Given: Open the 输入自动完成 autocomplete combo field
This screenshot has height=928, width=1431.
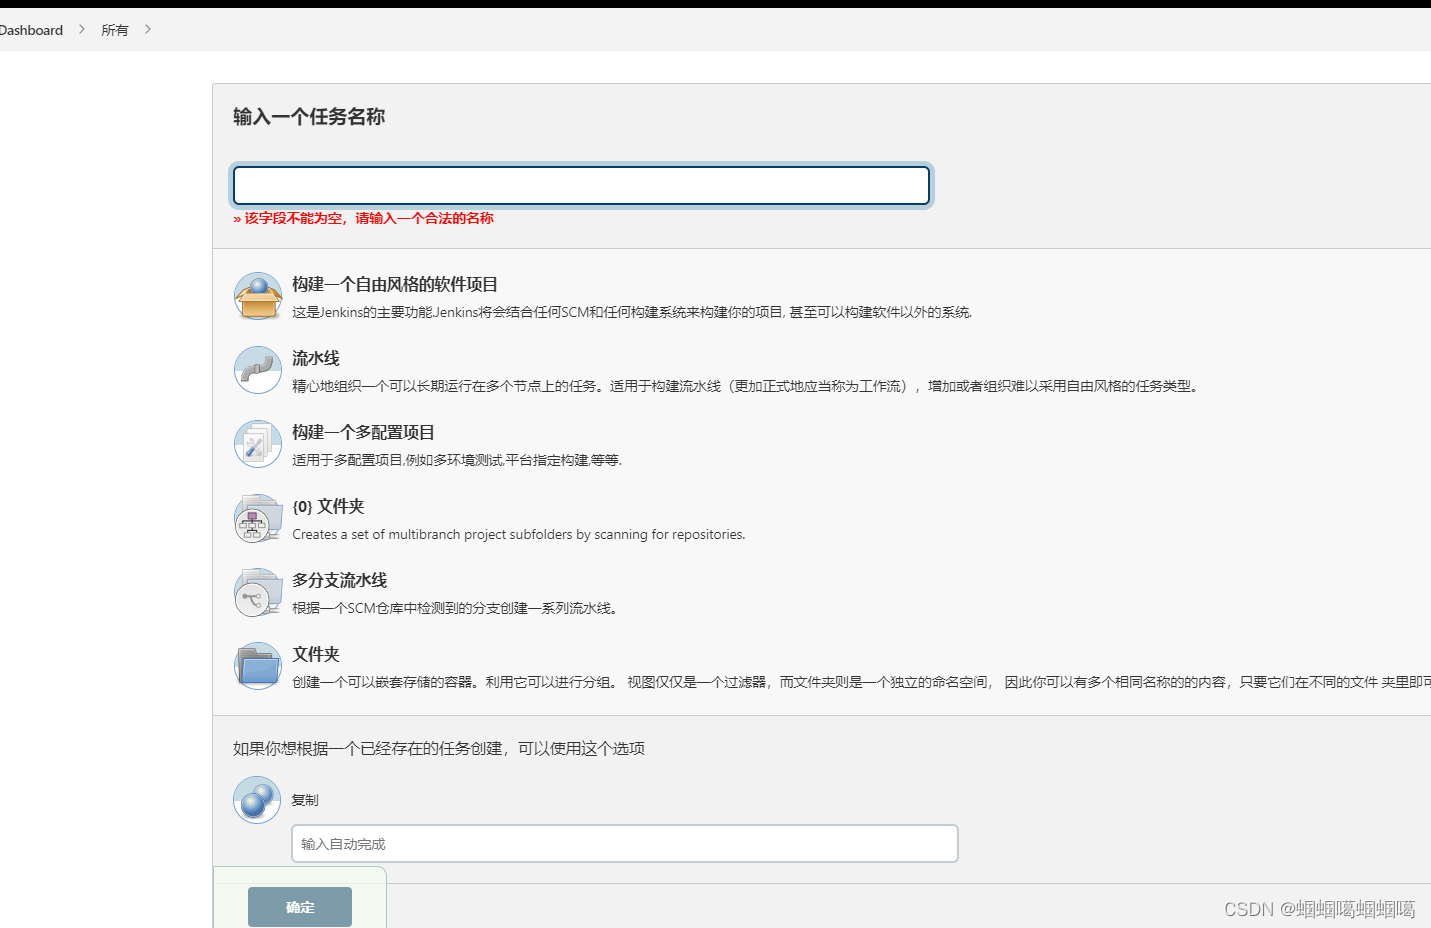Looking at the screenshot, I should pyautogui.click(x=624, y=843).
